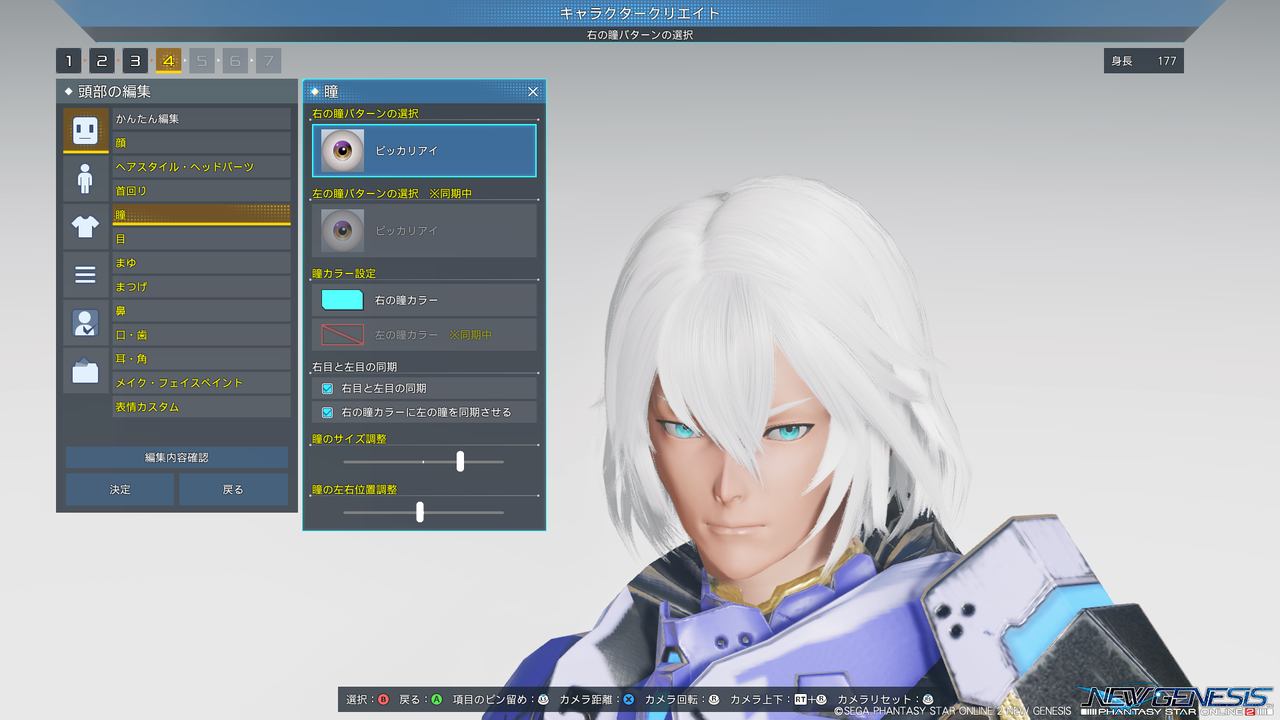Click the カメラリセット hint at bottom
This screenshot has height=720, width=1280.
point(885,700)
